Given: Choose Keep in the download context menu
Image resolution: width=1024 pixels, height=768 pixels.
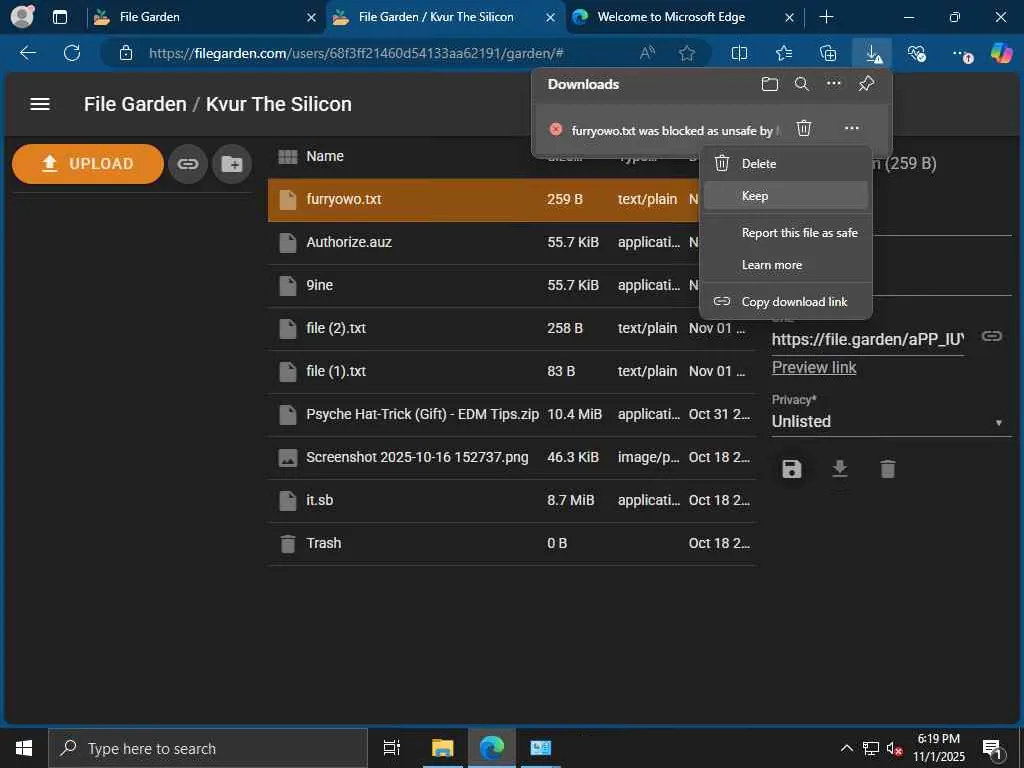Looking at the screenshot, I should [786, 195].
